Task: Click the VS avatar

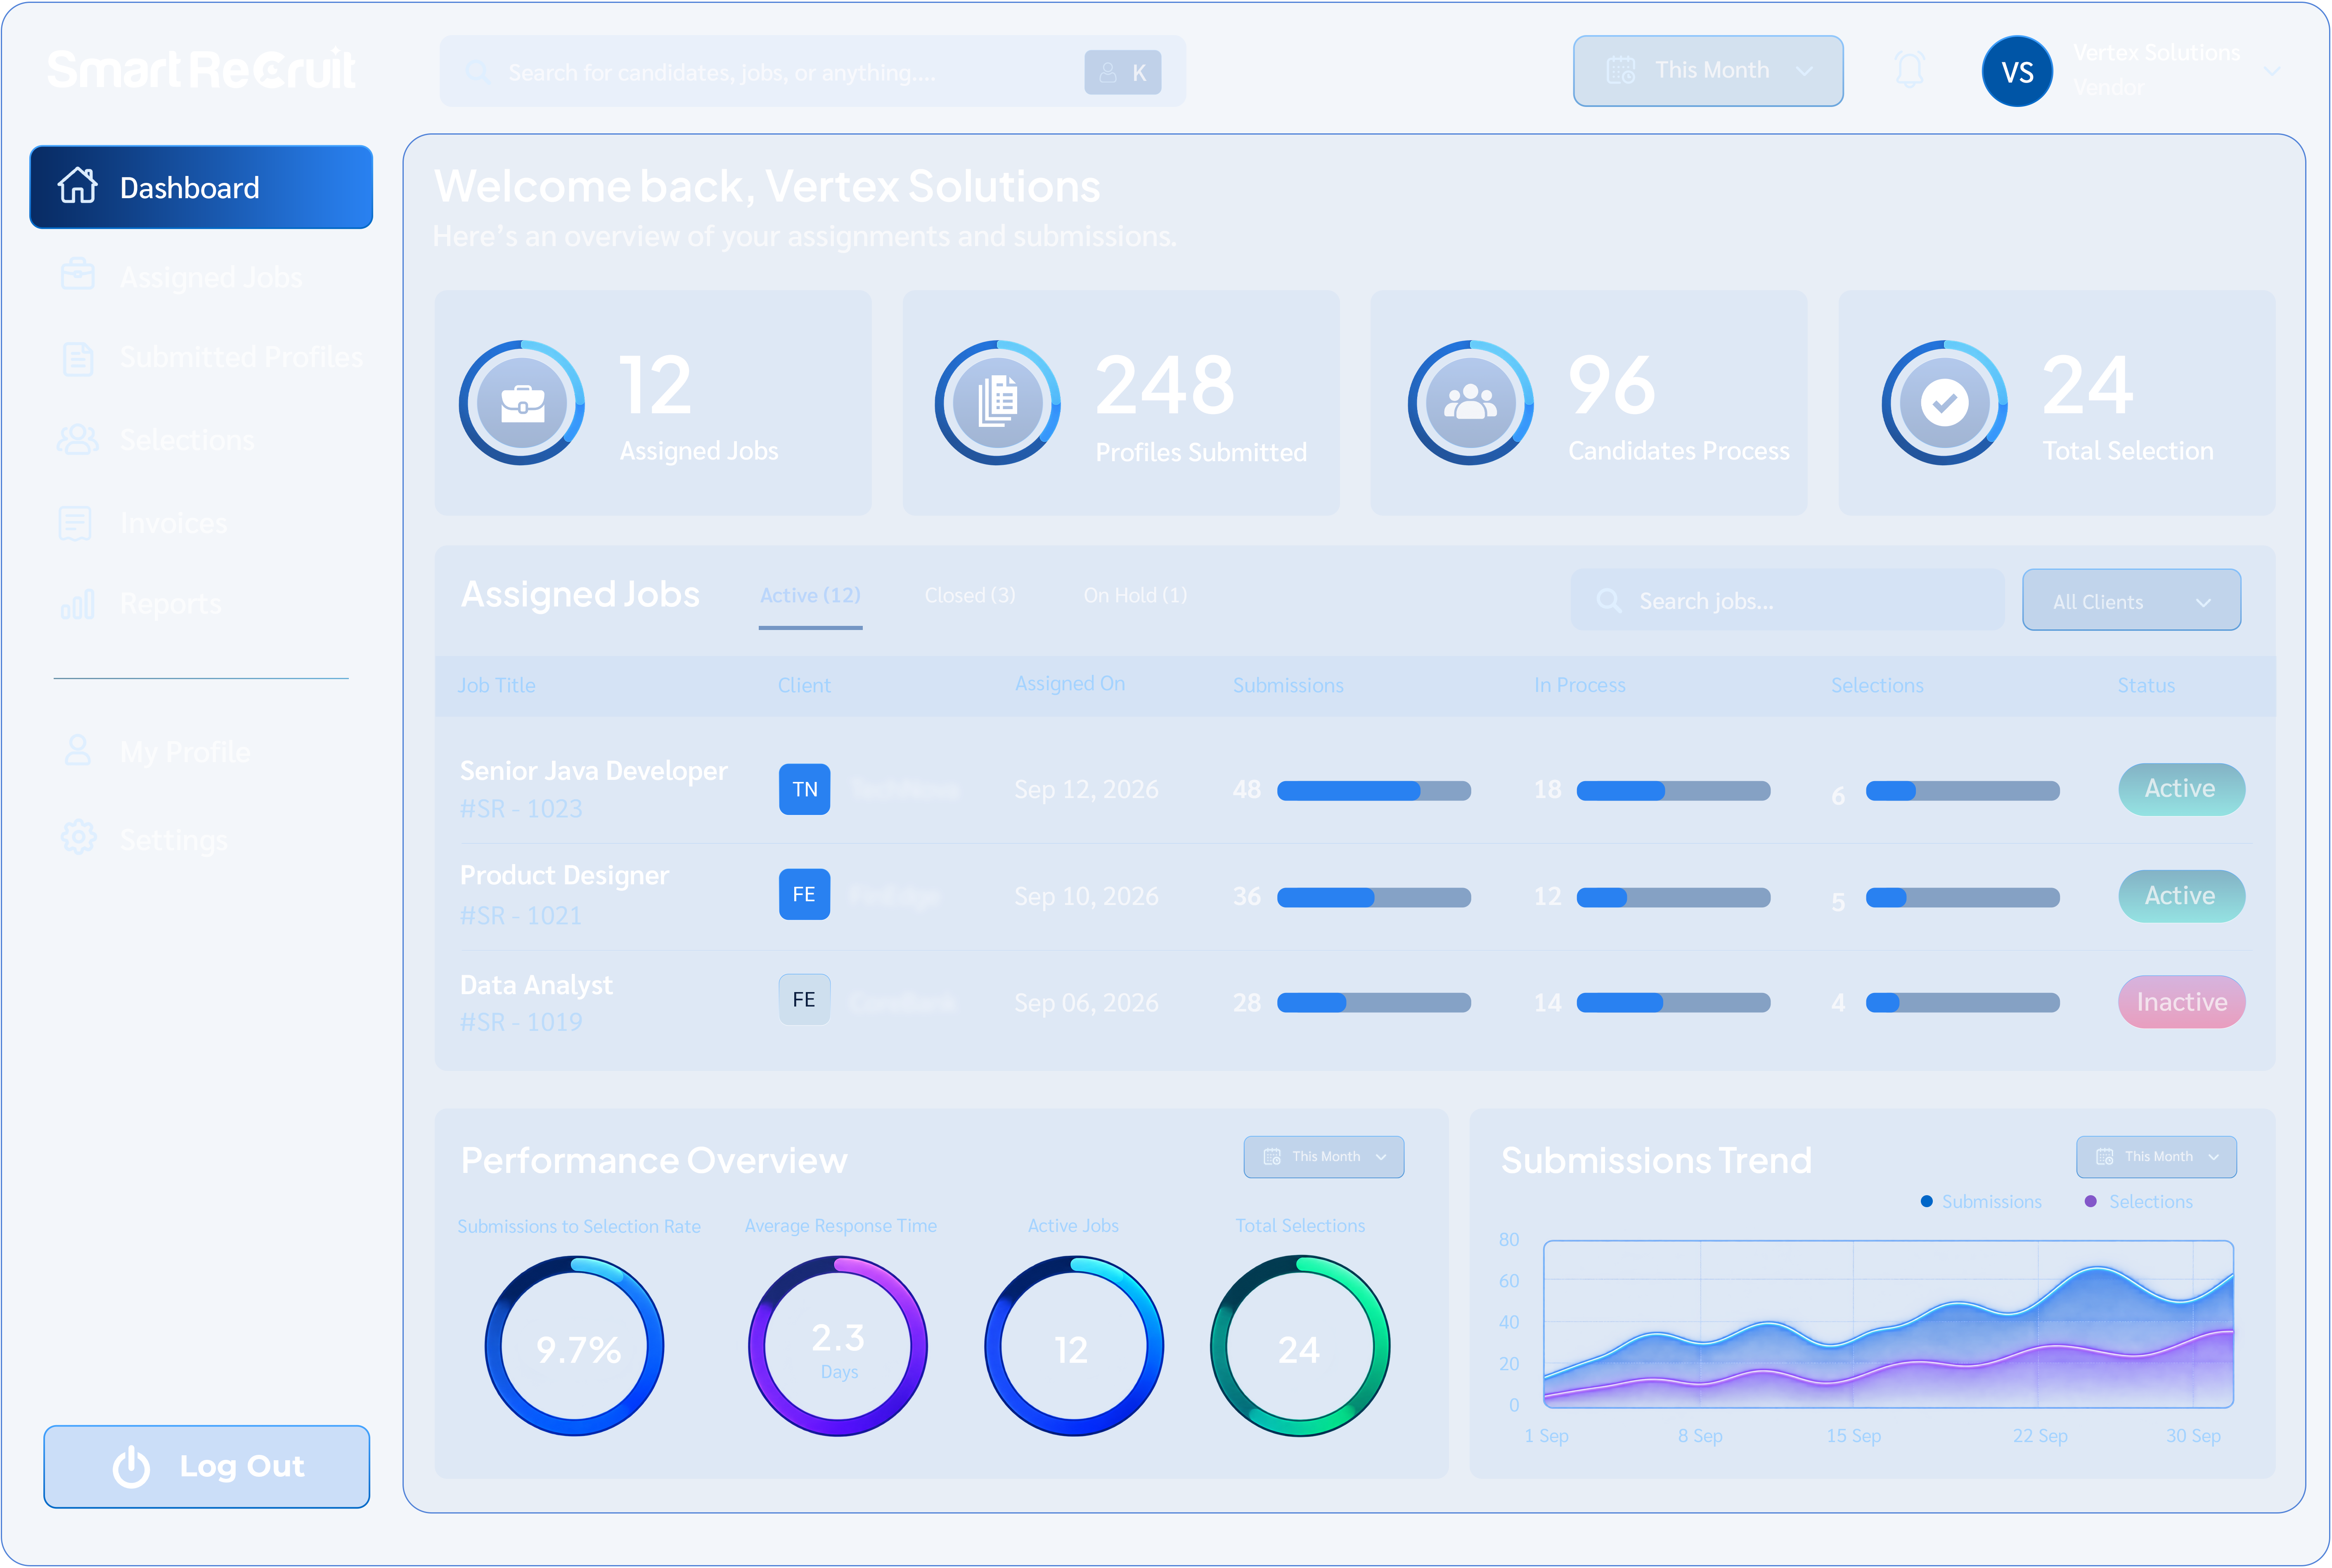Action: 2017,71
